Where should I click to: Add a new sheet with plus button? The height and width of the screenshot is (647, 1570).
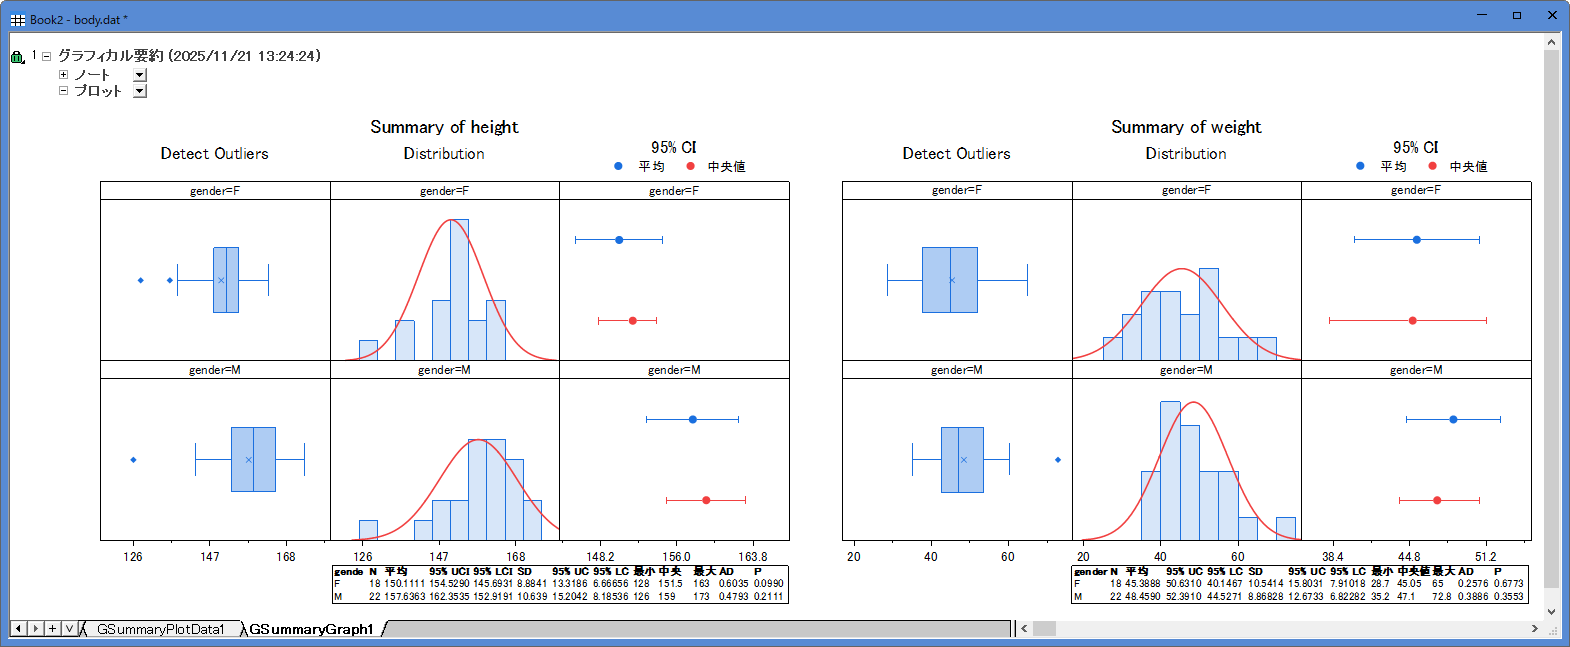click(x=52, y=628)
